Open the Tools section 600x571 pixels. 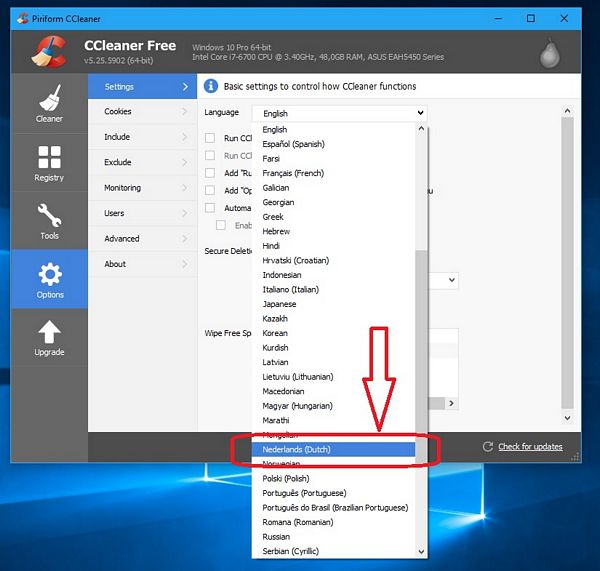coord(49,221)
